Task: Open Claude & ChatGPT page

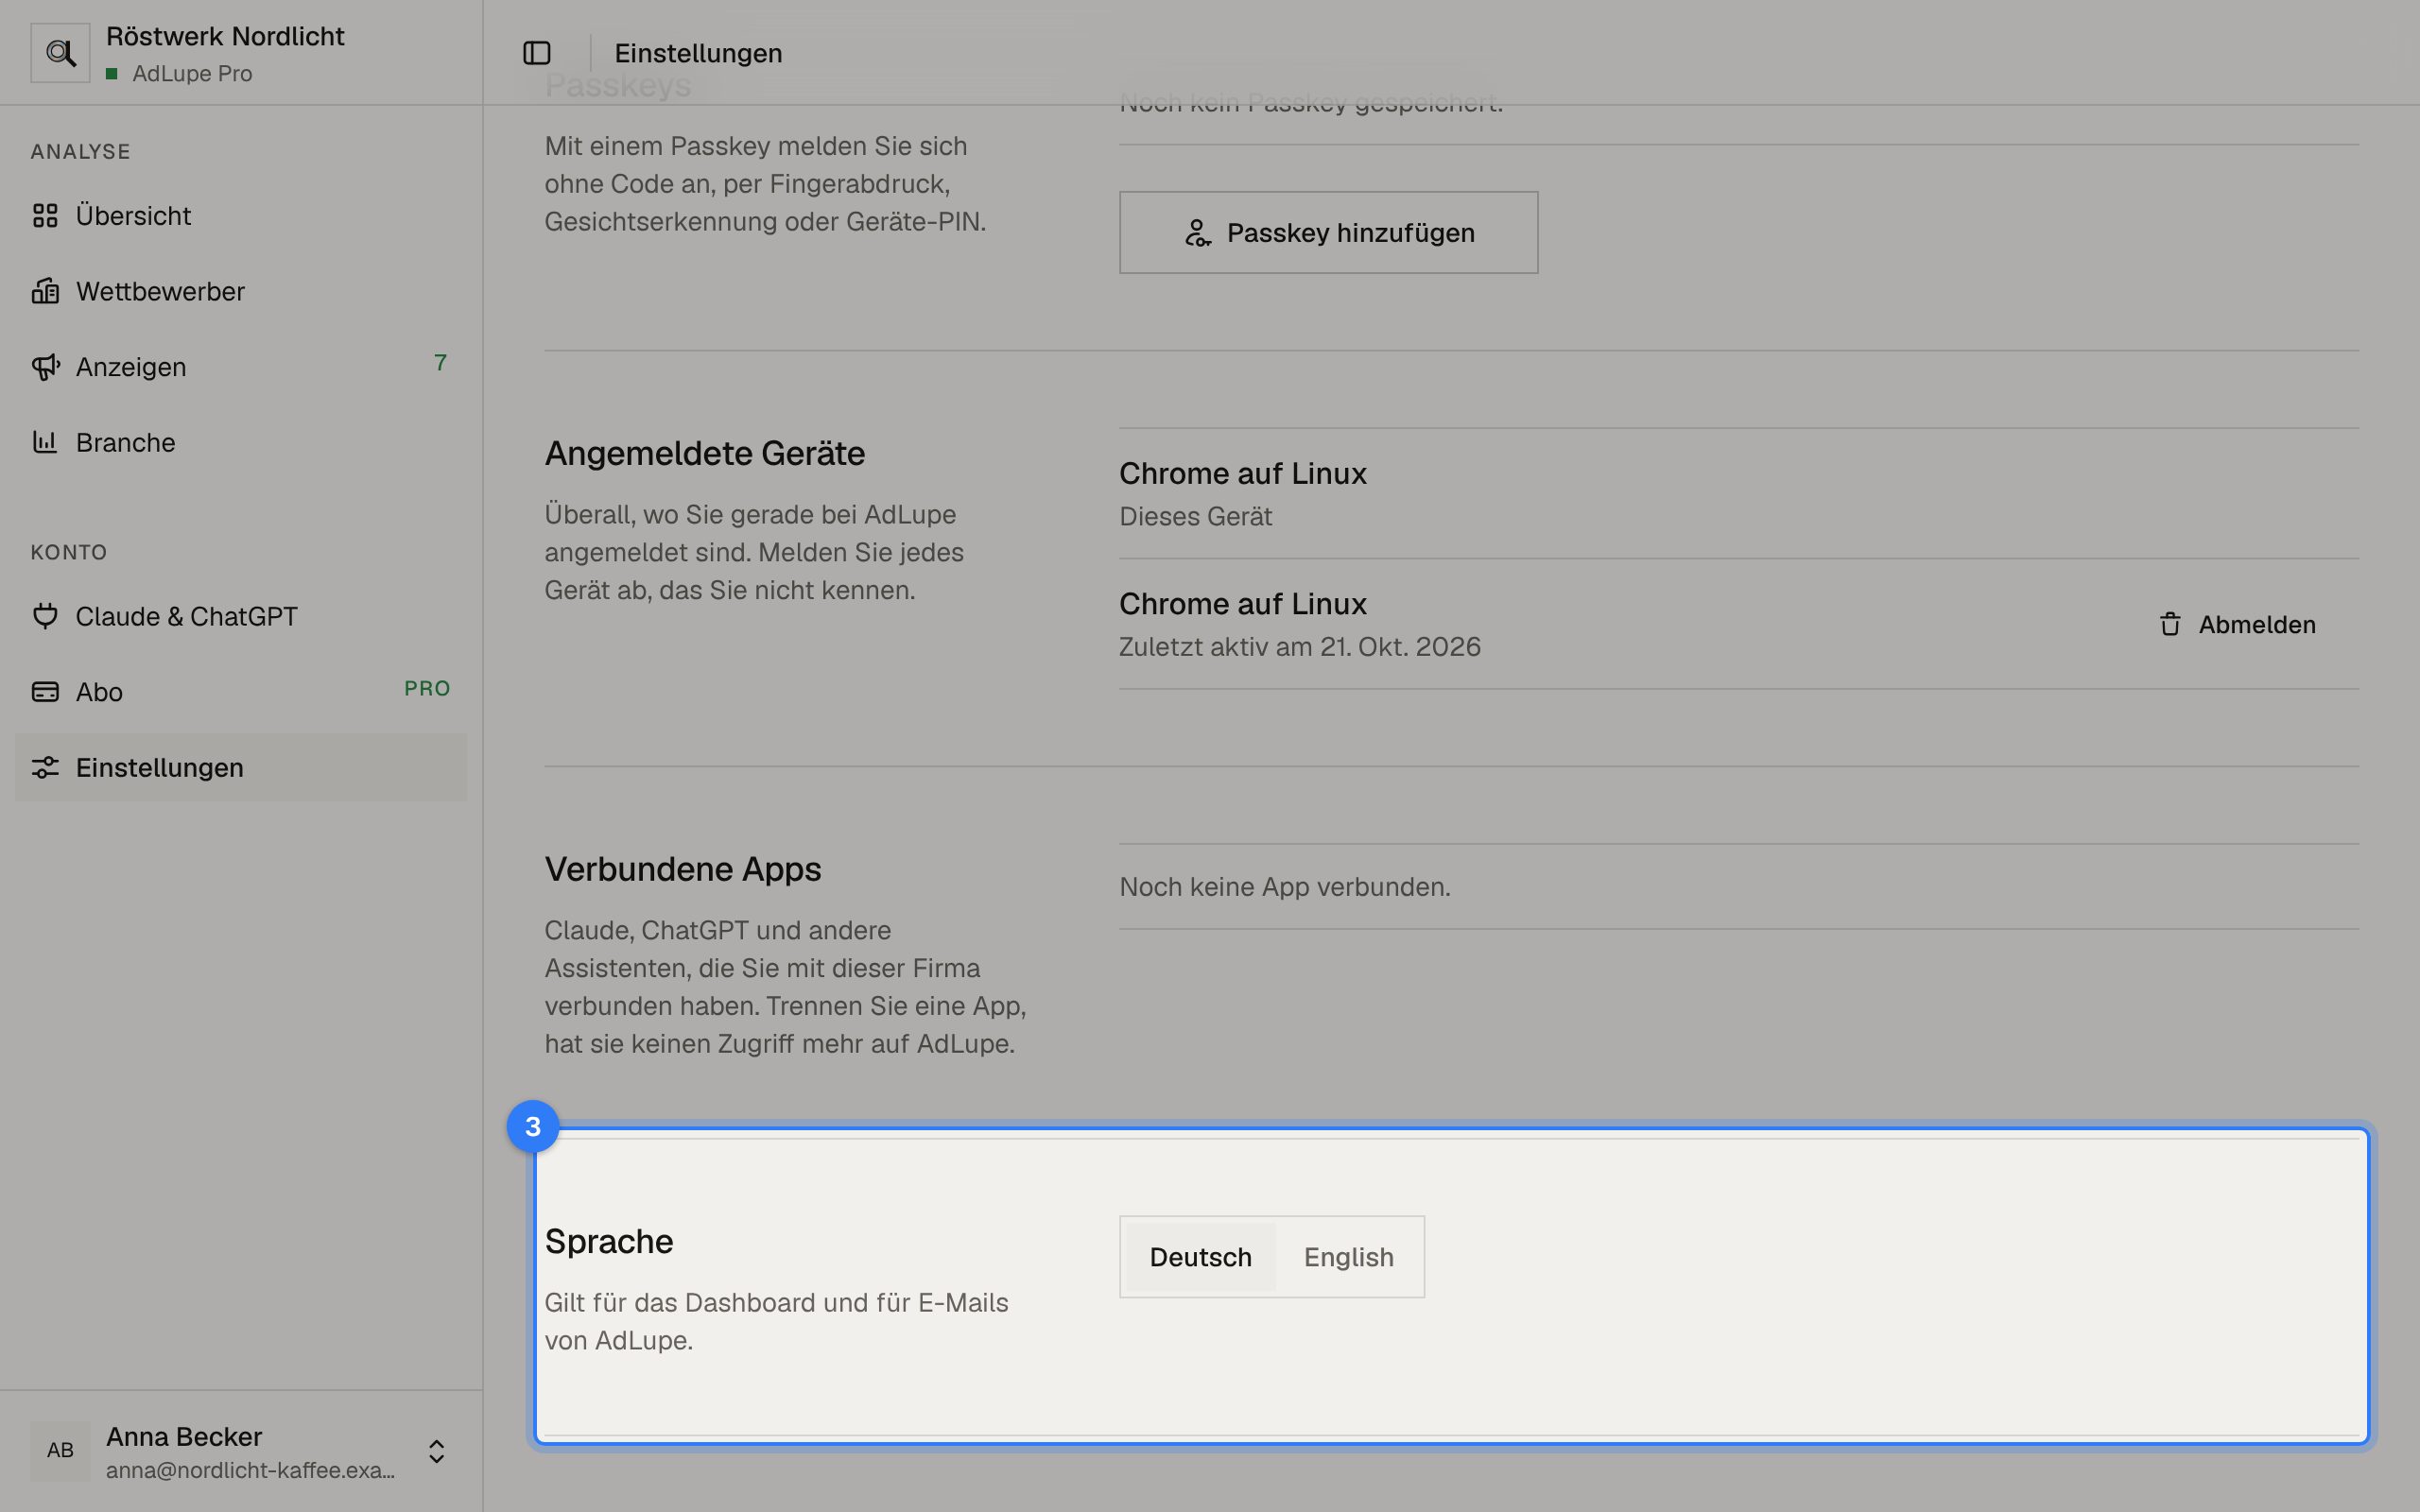Action: pyautogui.click(x=241, y=616)
